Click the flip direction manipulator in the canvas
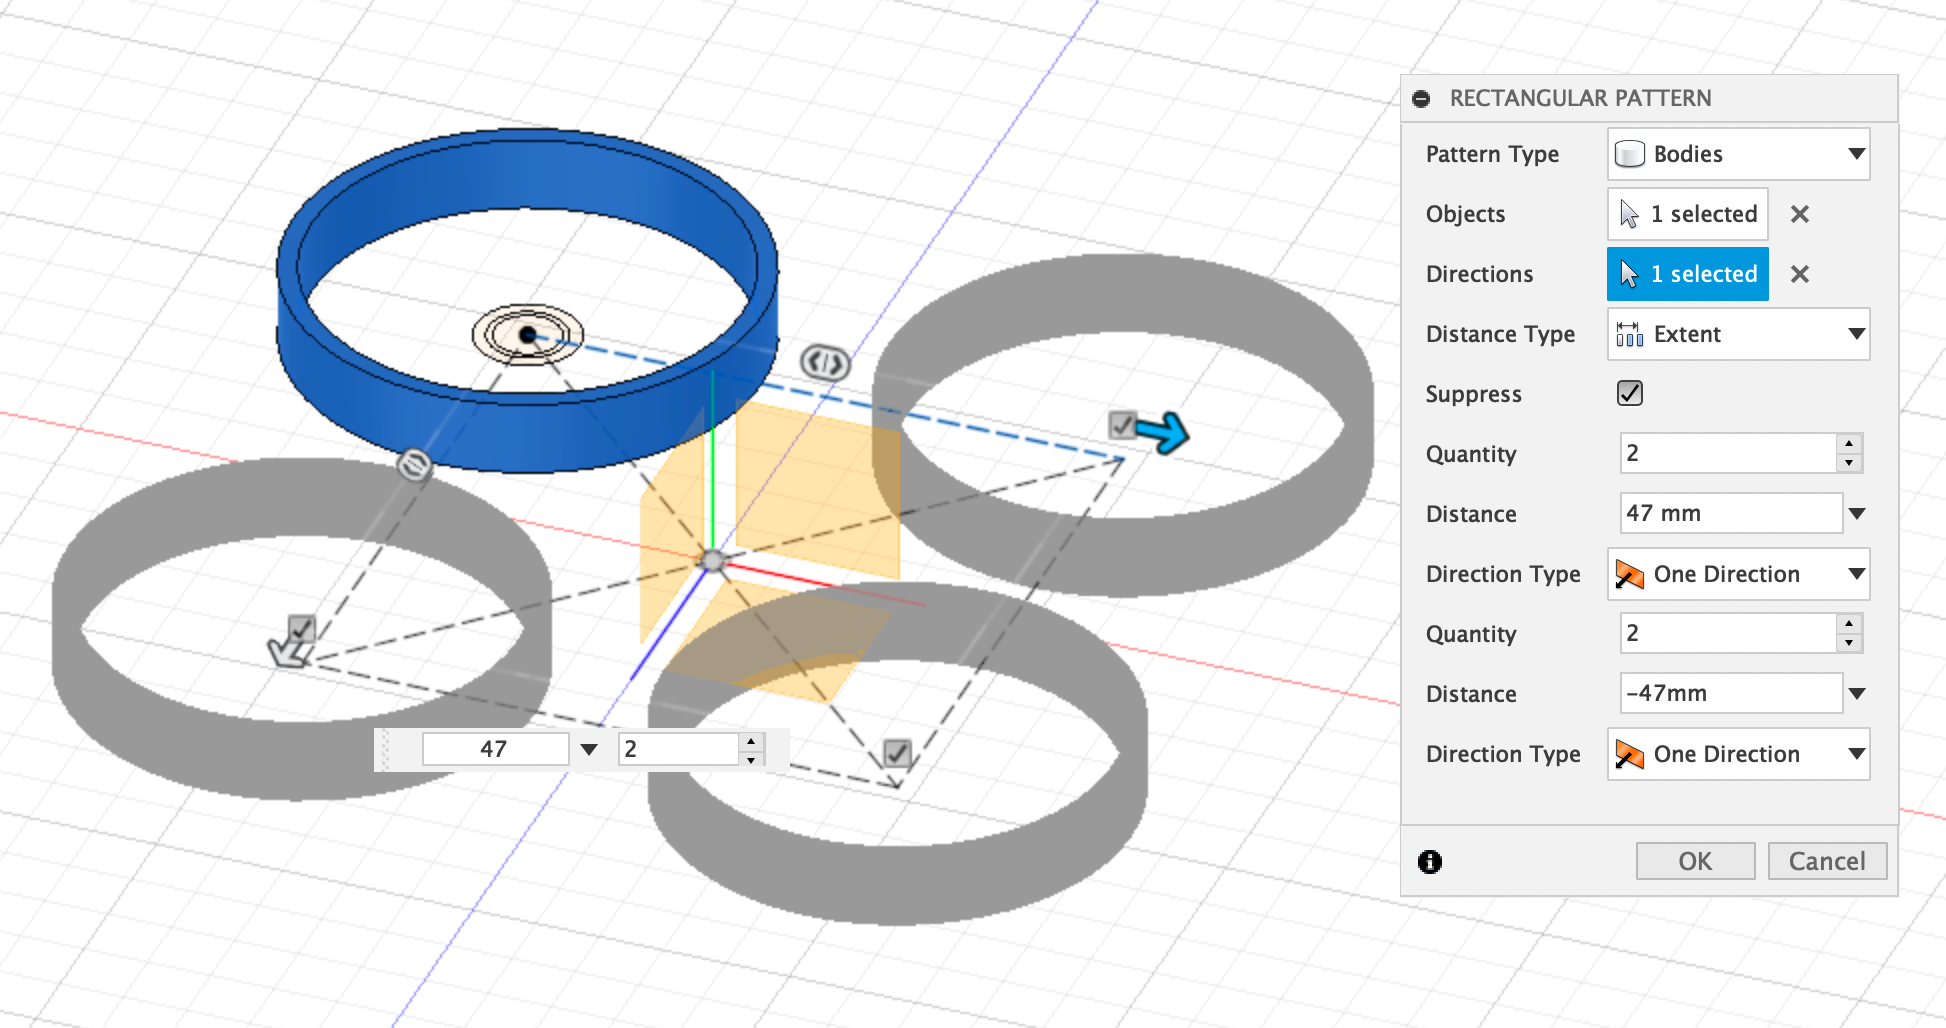Viewport: 1946px width, 1028px height. pos(824,363)
